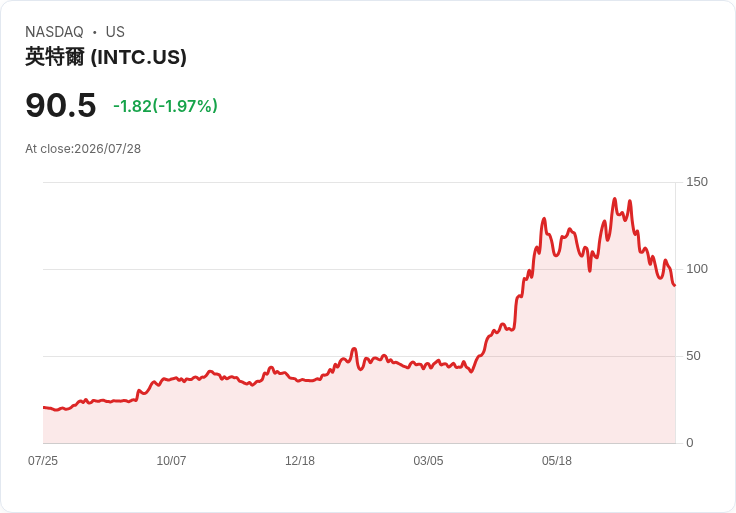Click the end point of the price line
This screenshot has height=513, width=736.
pos(675,285)
